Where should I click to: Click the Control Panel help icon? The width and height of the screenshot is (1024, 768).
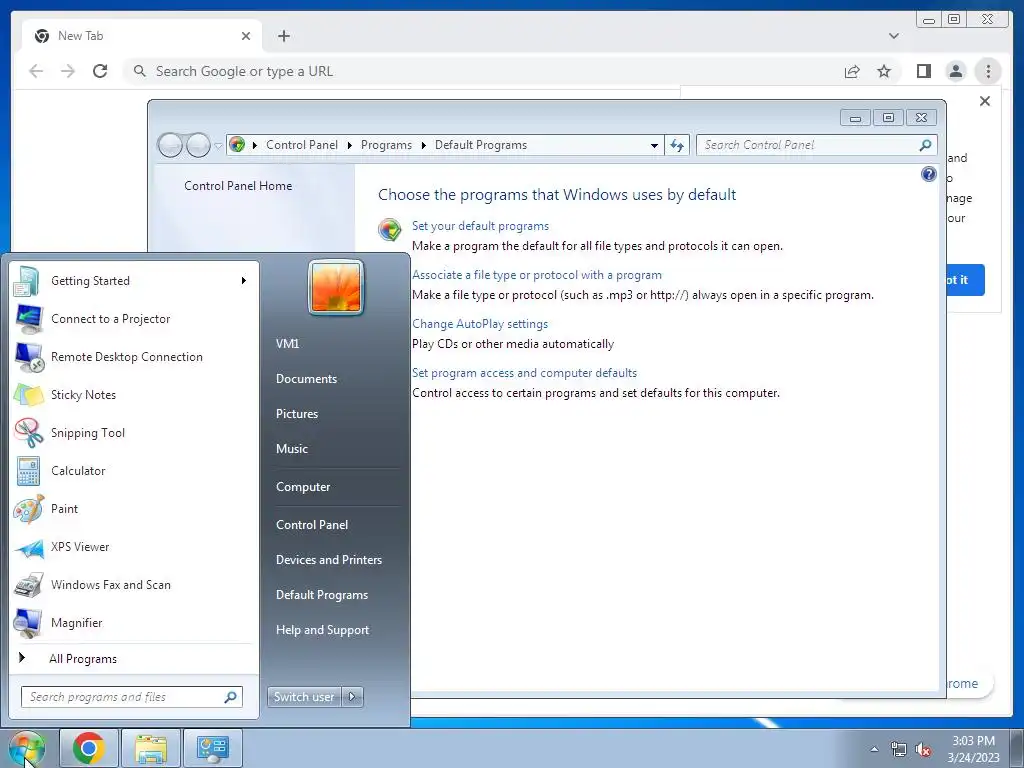(929, 174)
